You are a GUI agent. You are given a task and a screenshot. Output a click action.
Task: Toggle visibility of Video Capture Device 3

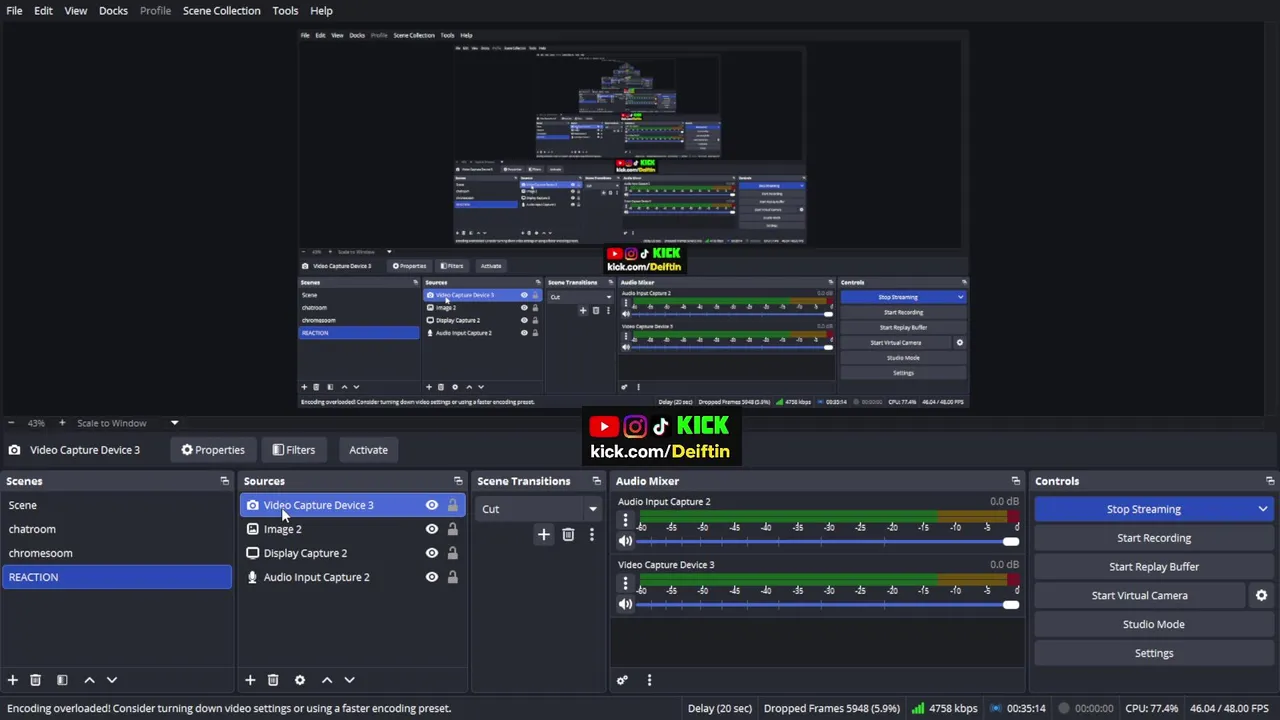click(432, 505)
